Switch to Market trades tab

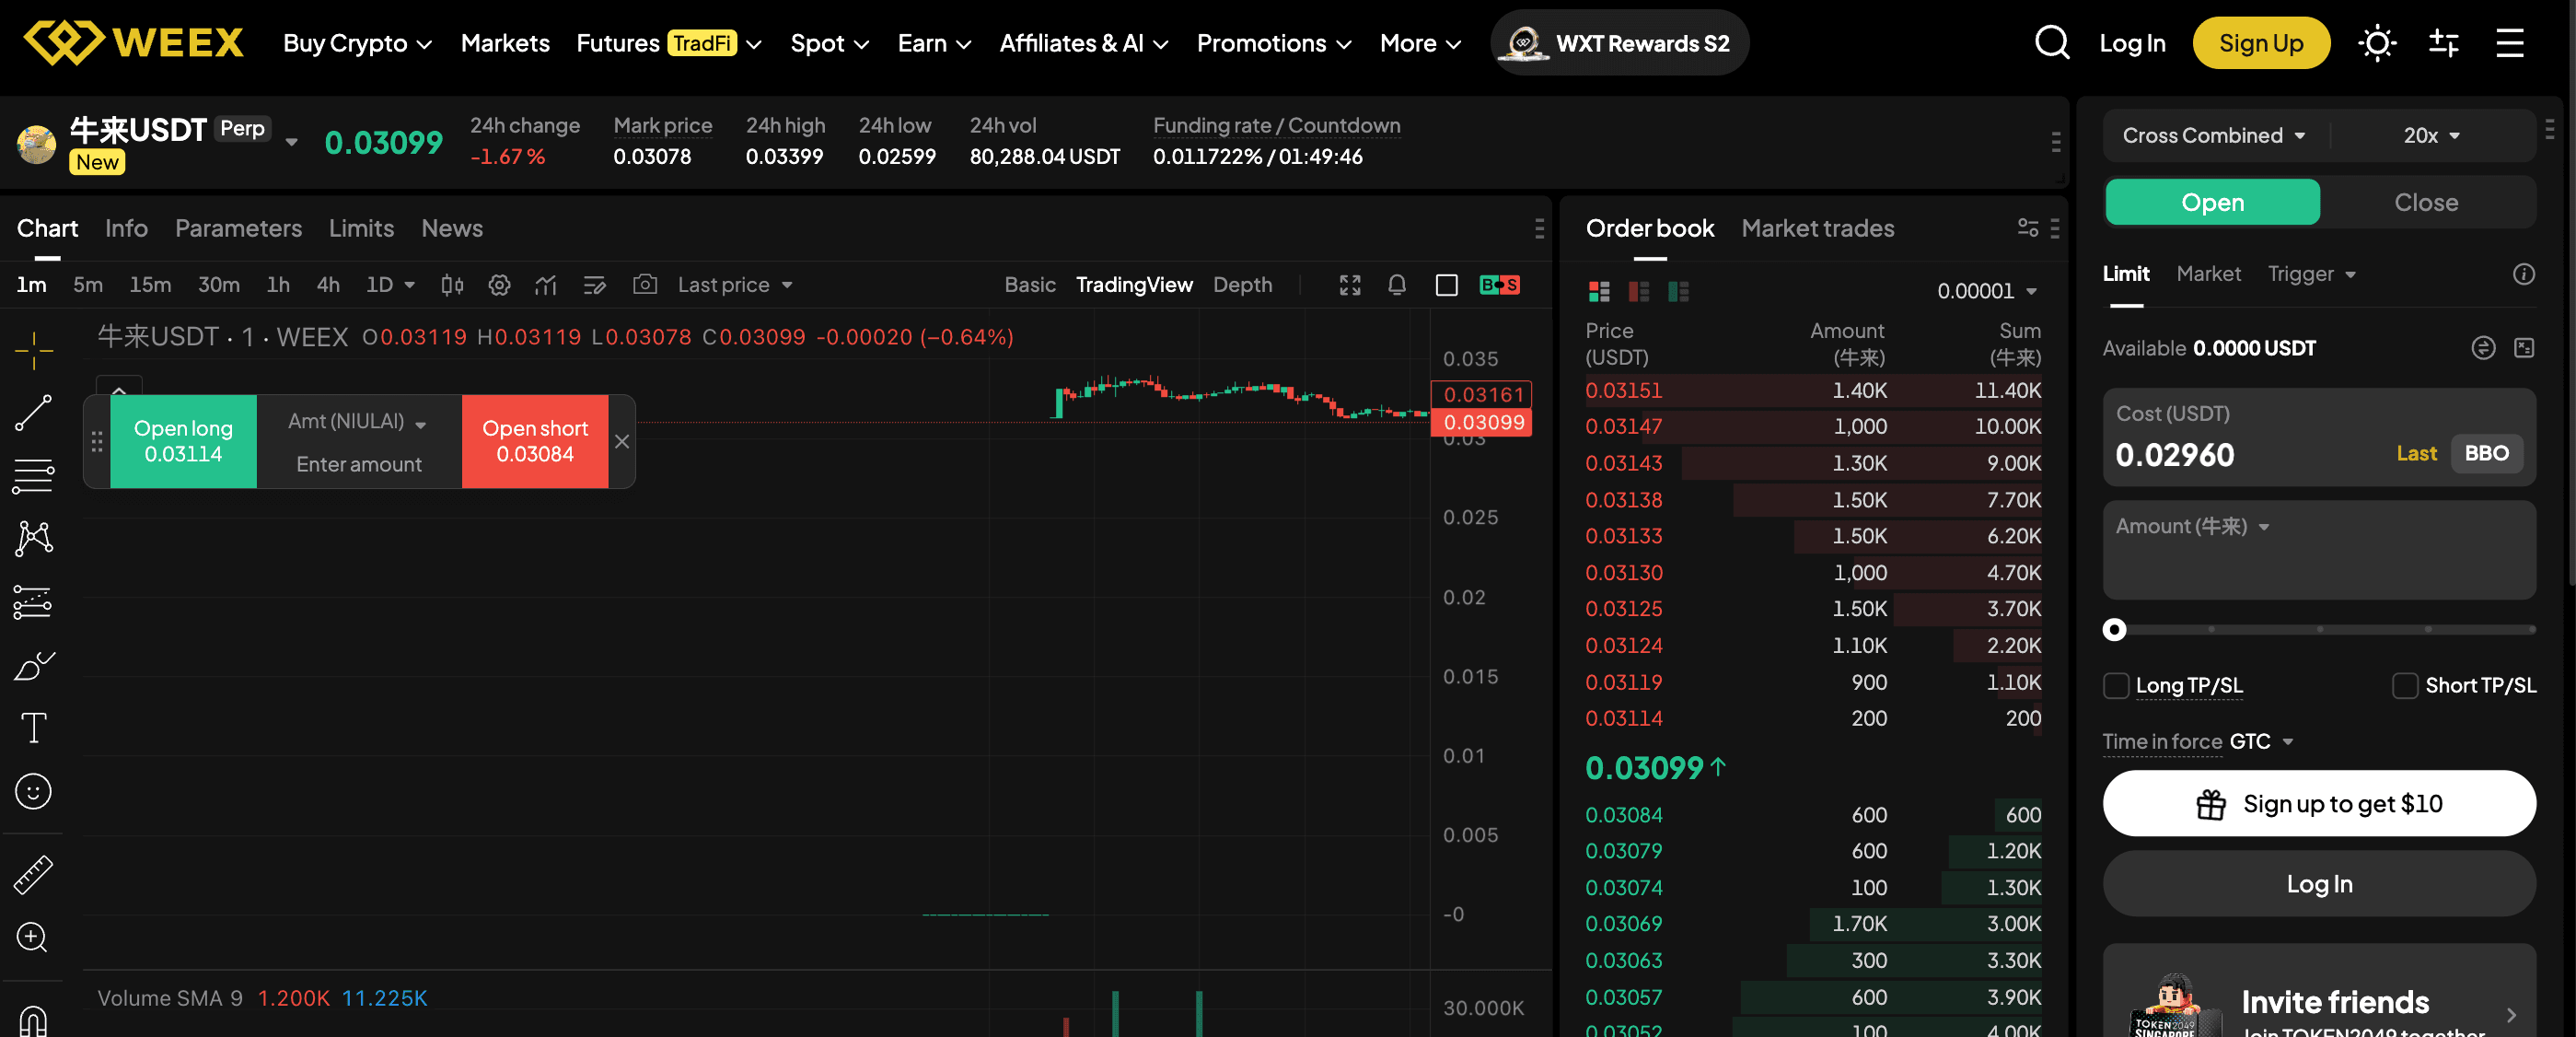1817,228
